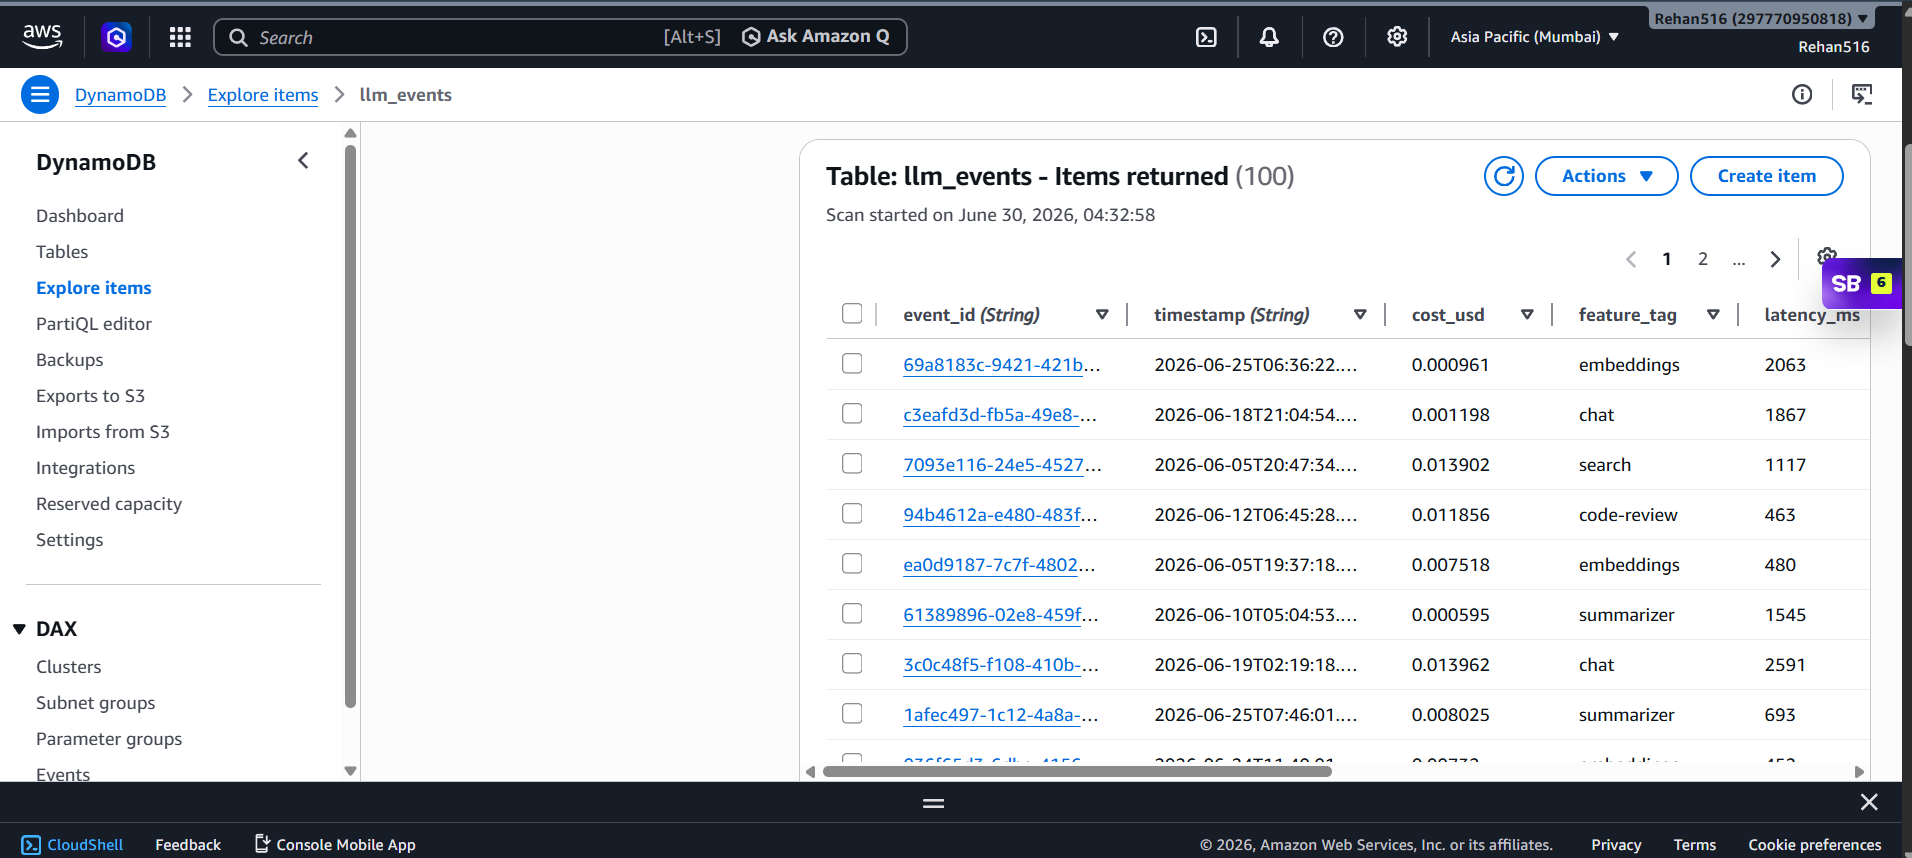1912x858 pixels.
Task: Open the Explore items breadcrumb link
Action: pos(263,95)
